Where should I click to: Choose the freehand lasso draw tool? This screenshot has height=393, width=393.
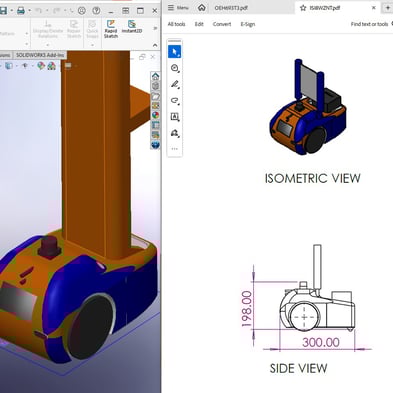click(175, 100)
